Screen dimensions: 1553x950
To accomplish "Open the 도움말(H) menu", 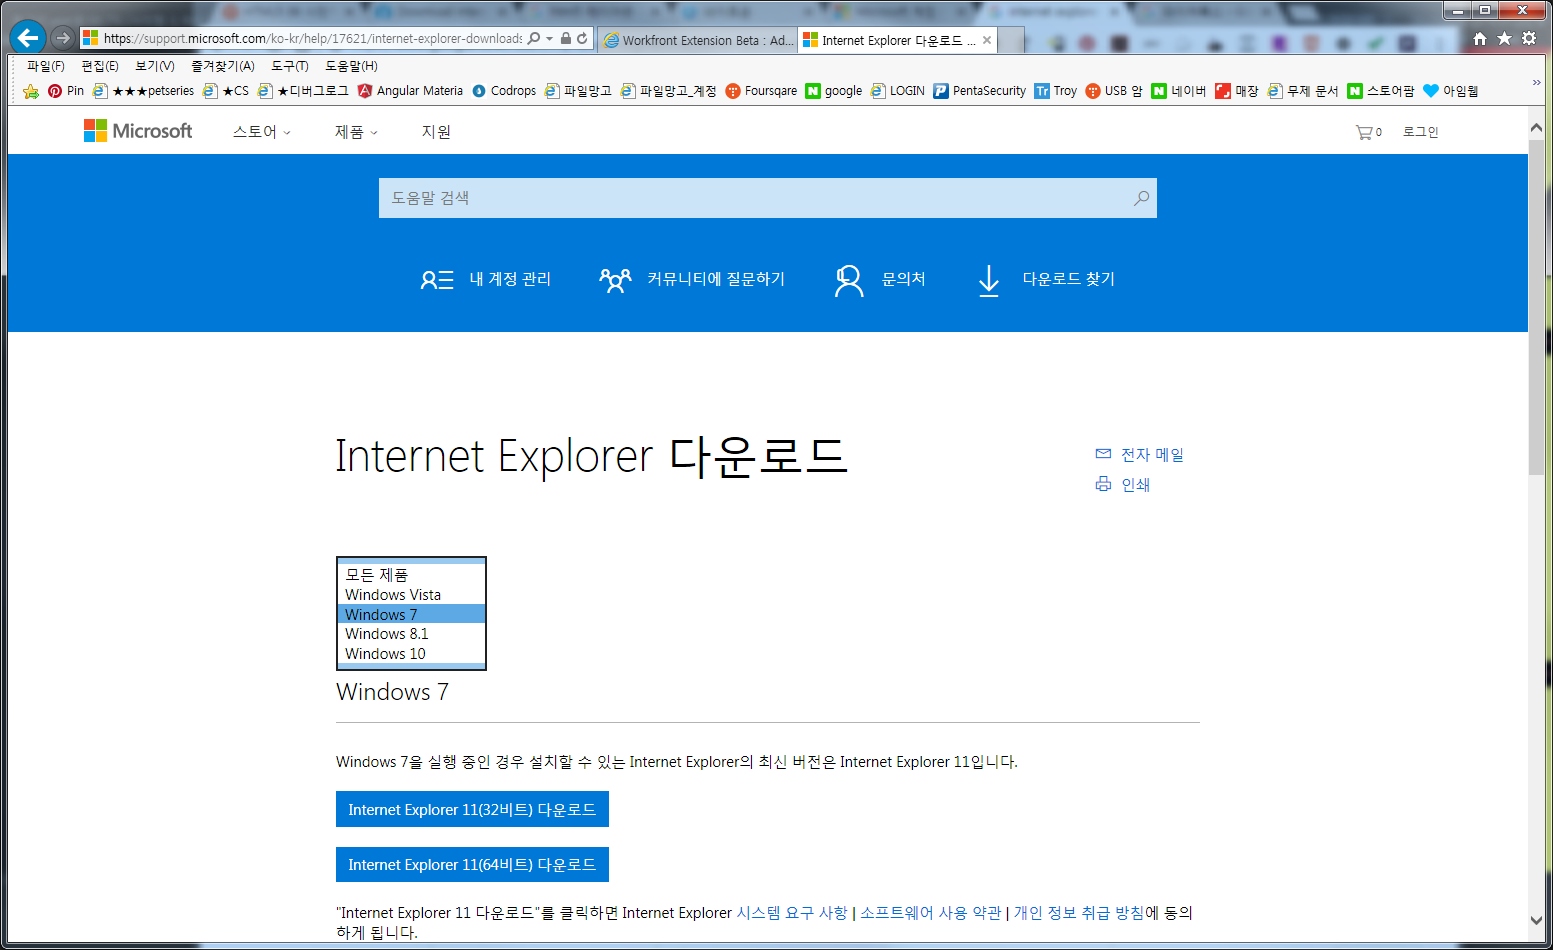I will tap(351, 66).
